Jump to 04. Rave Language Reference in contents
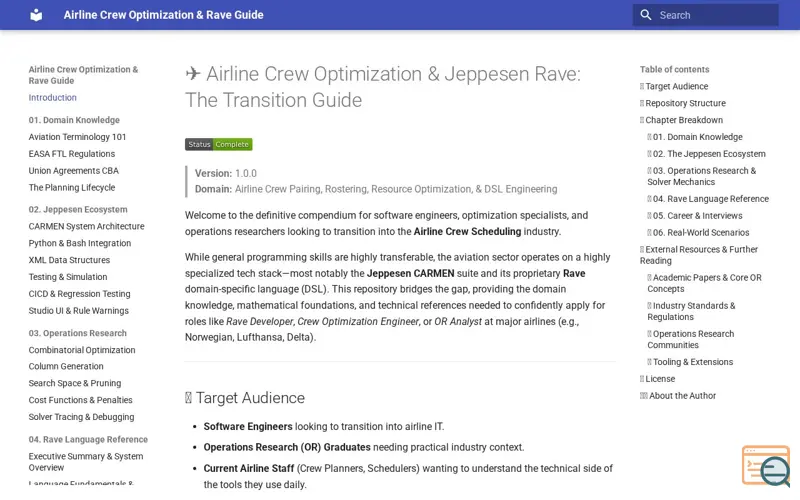 [x=708, y=198]
